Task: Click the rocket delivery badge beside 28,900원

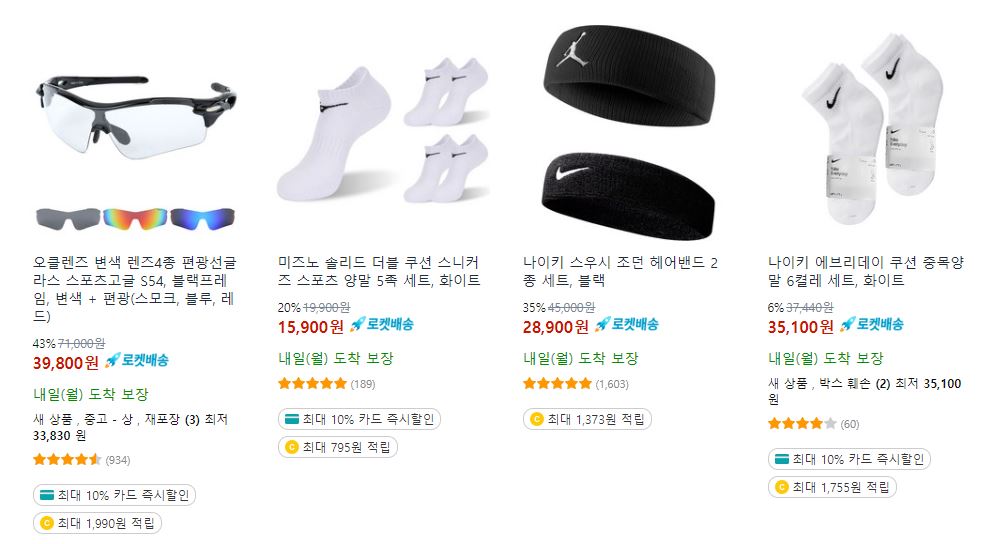Action: (x=627, y=325)
